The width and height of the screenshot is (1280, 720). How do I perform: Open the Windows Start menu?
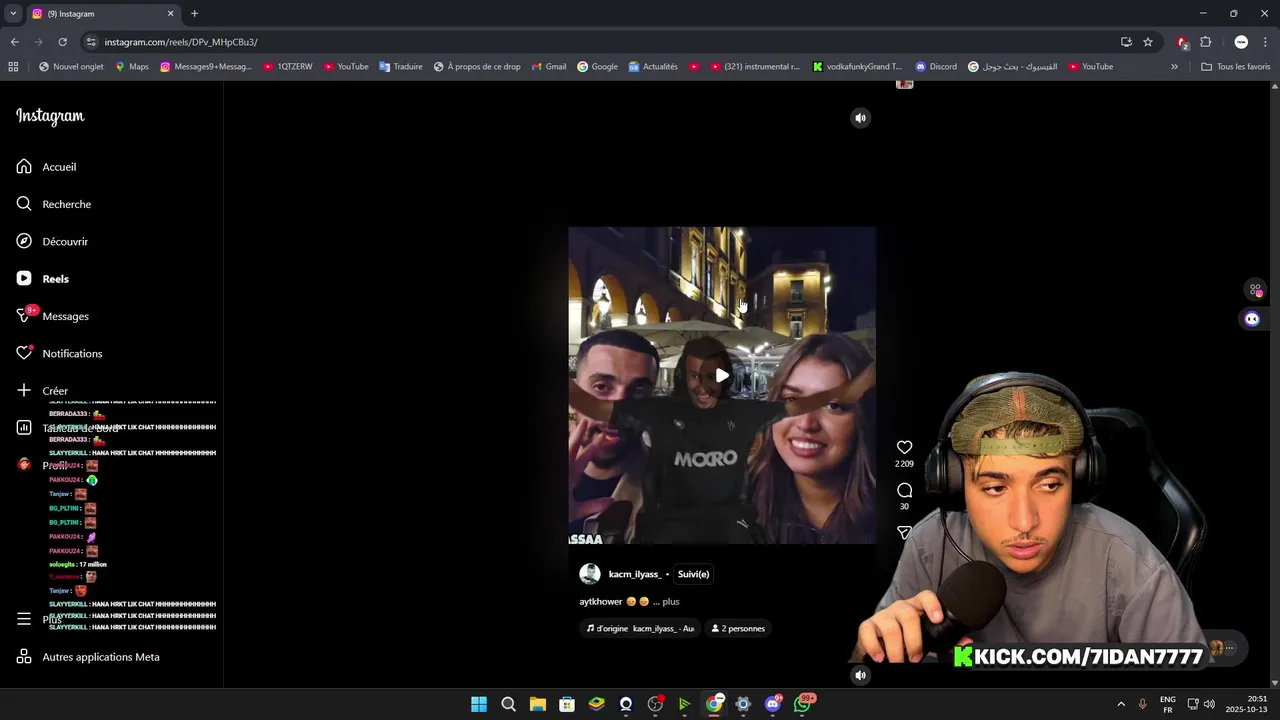pyautogui.click(x=479, y=704)
